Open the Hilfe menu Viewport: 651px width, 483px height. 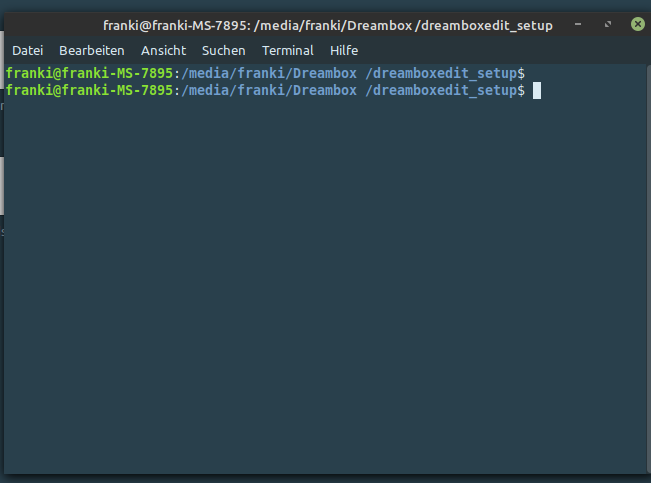tap(344, 51)
